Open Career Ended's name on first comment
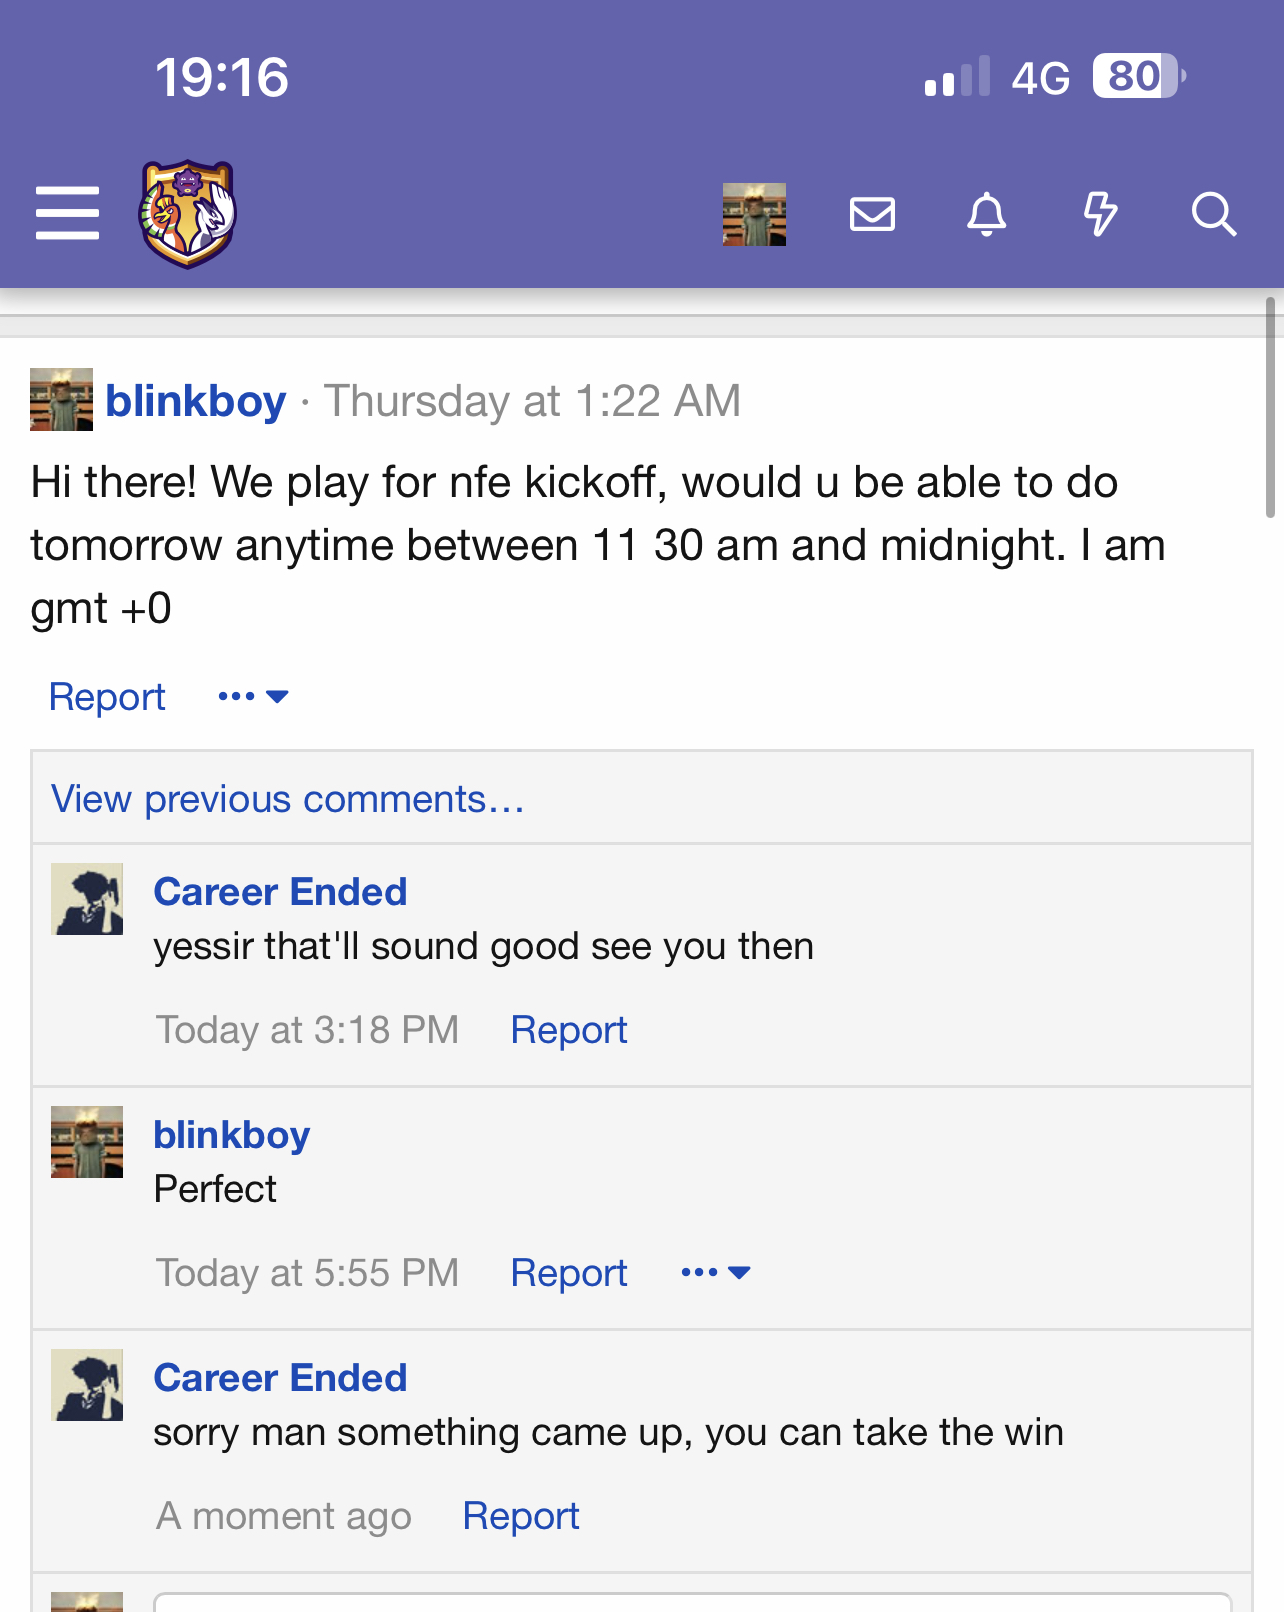This screenshot has width=1284, height=1612. [280, 892]
